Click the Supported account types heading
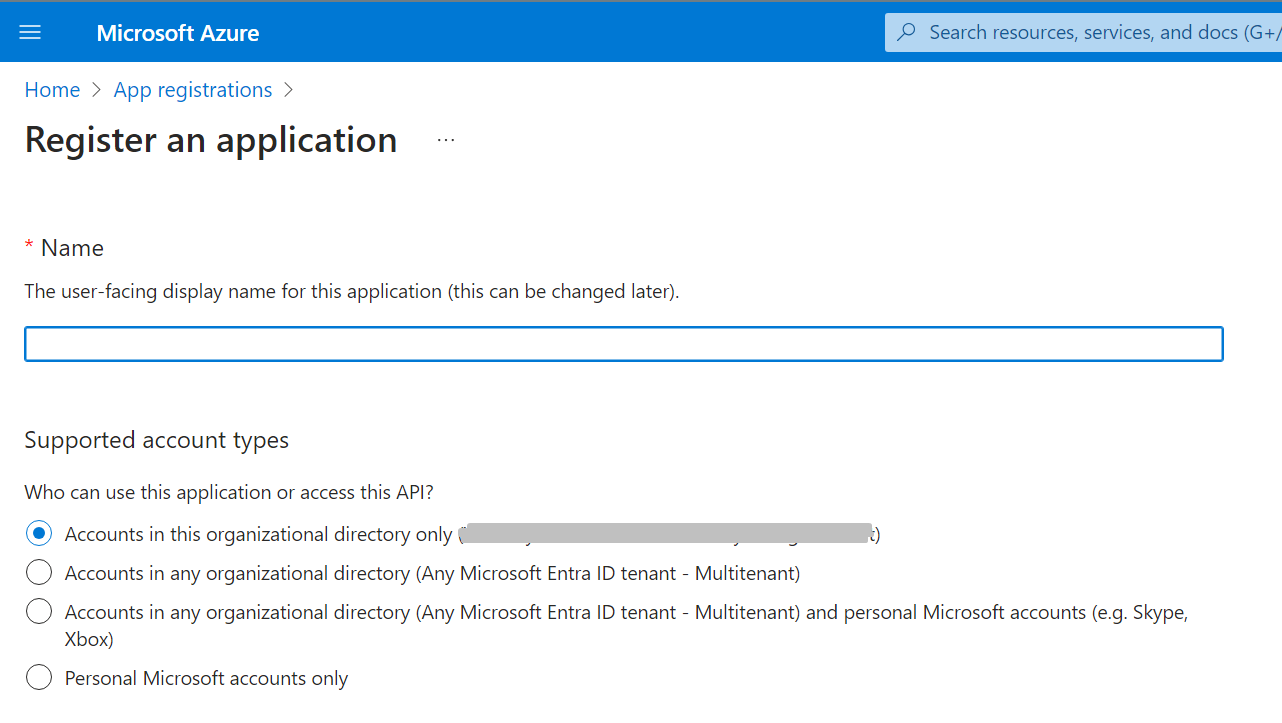Screen dimensions: 1282x723 click(x=156, y=440)
